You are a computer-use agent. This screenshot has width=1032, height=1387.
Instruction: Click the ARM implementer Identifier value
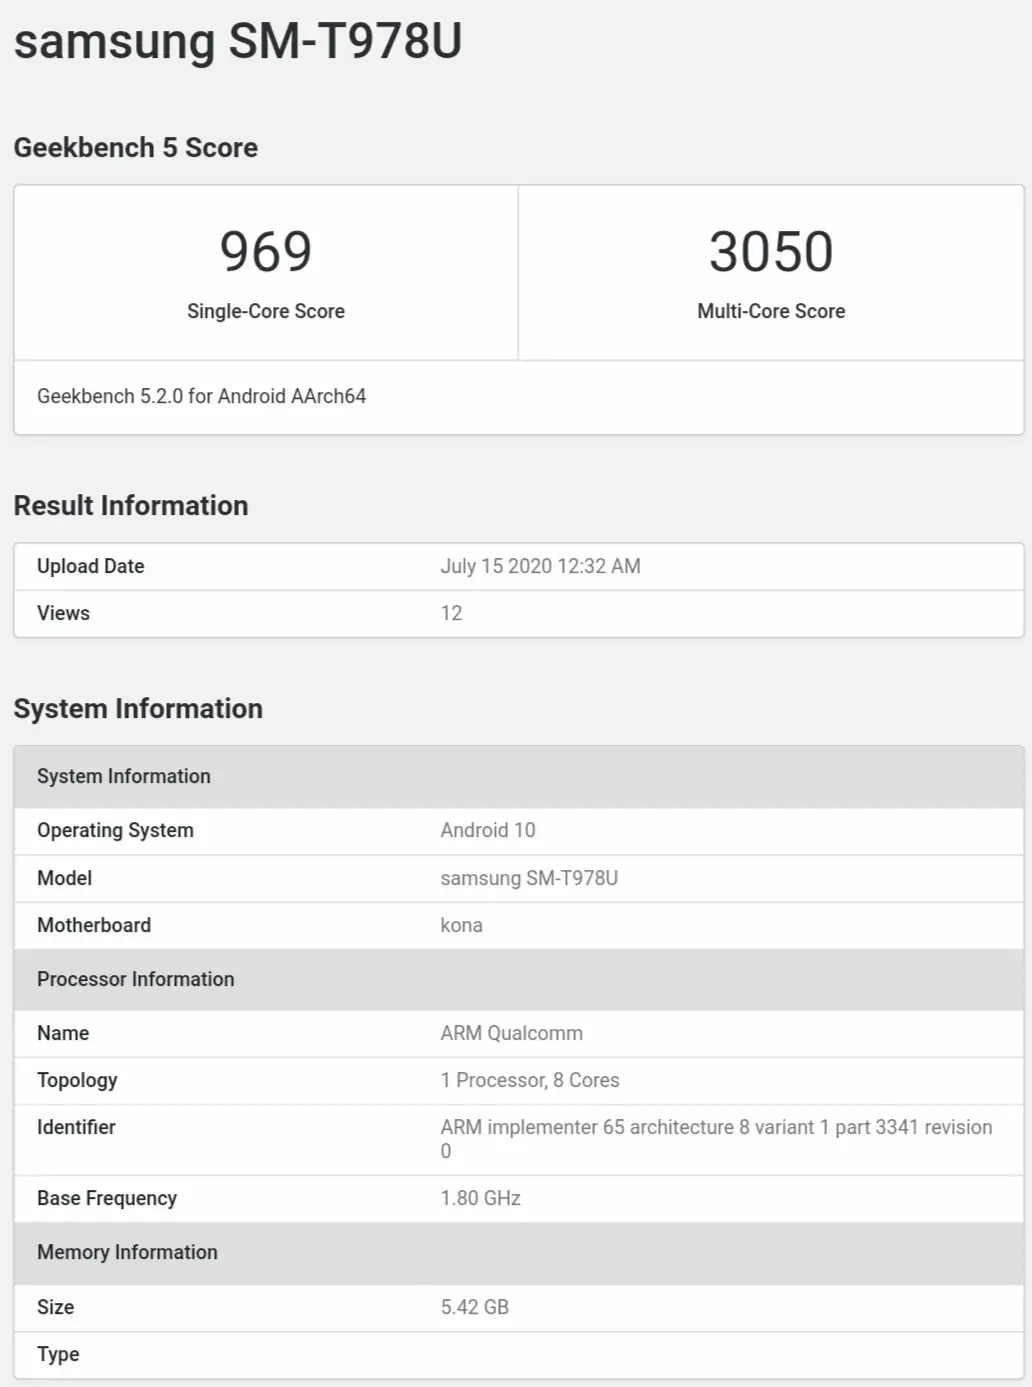click(716, 1139)
